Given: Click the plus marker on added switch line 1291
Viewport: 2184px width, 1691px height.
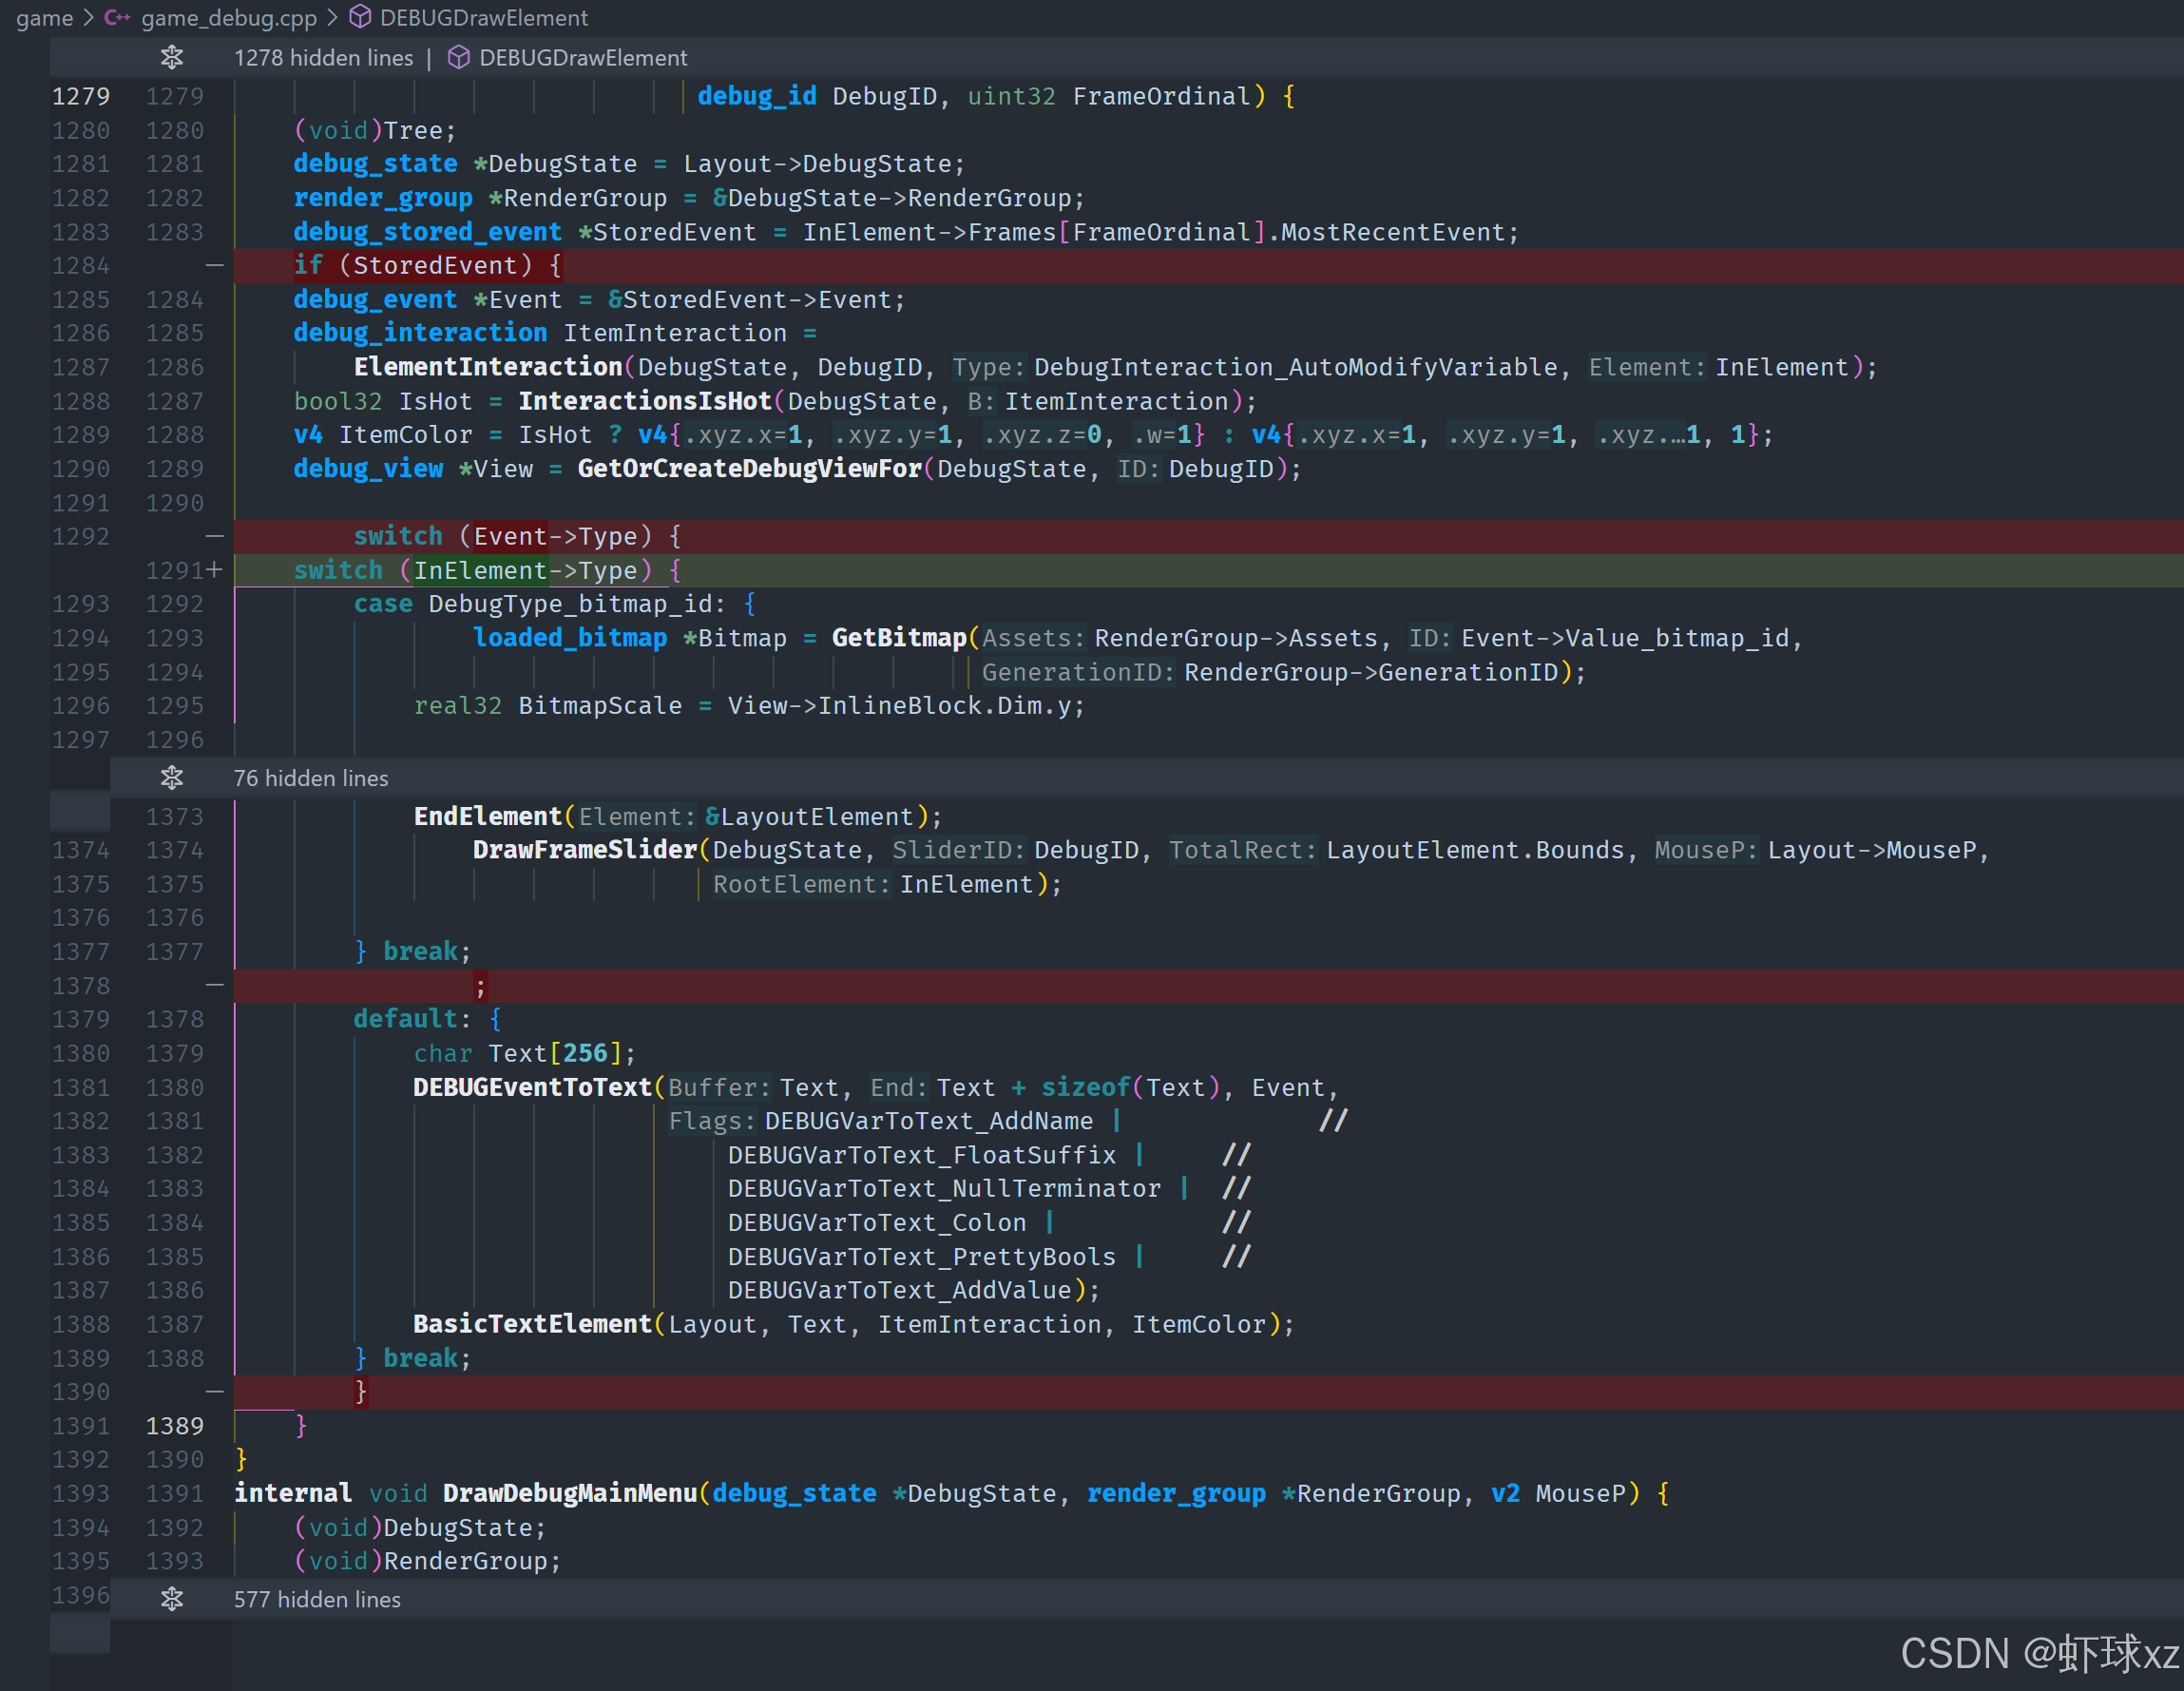Looking at the screenshot, I should pyautogui.click(x=214, y=570).
